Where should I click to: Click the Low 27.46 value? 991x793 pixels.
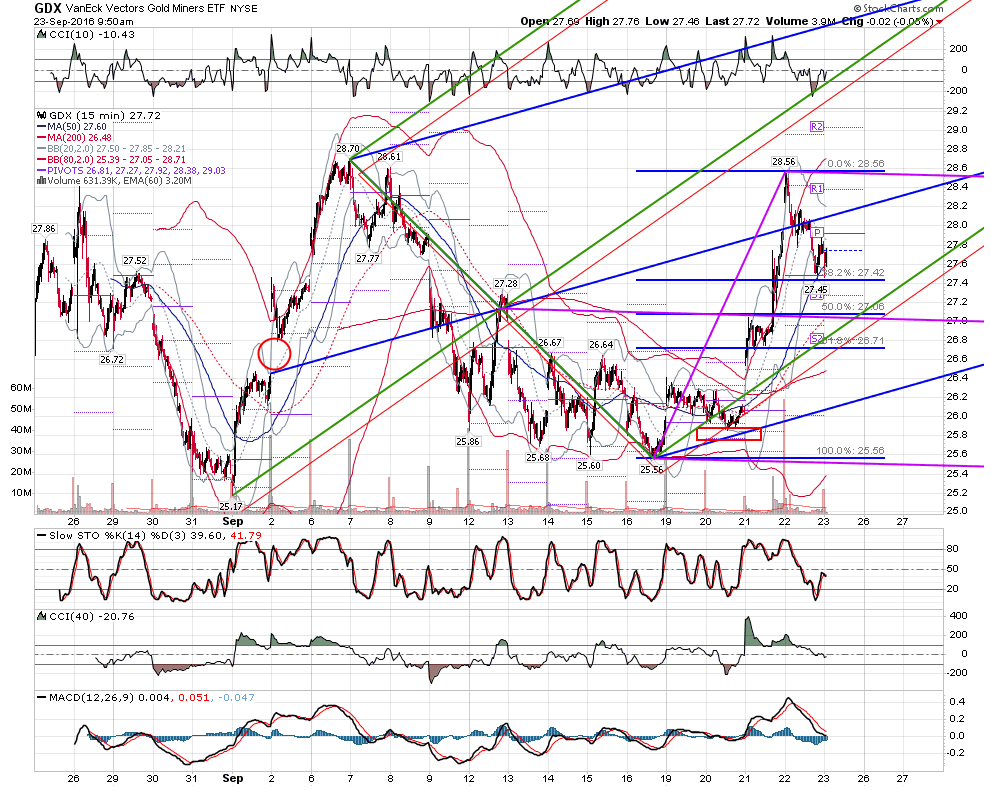pos(672,21)
